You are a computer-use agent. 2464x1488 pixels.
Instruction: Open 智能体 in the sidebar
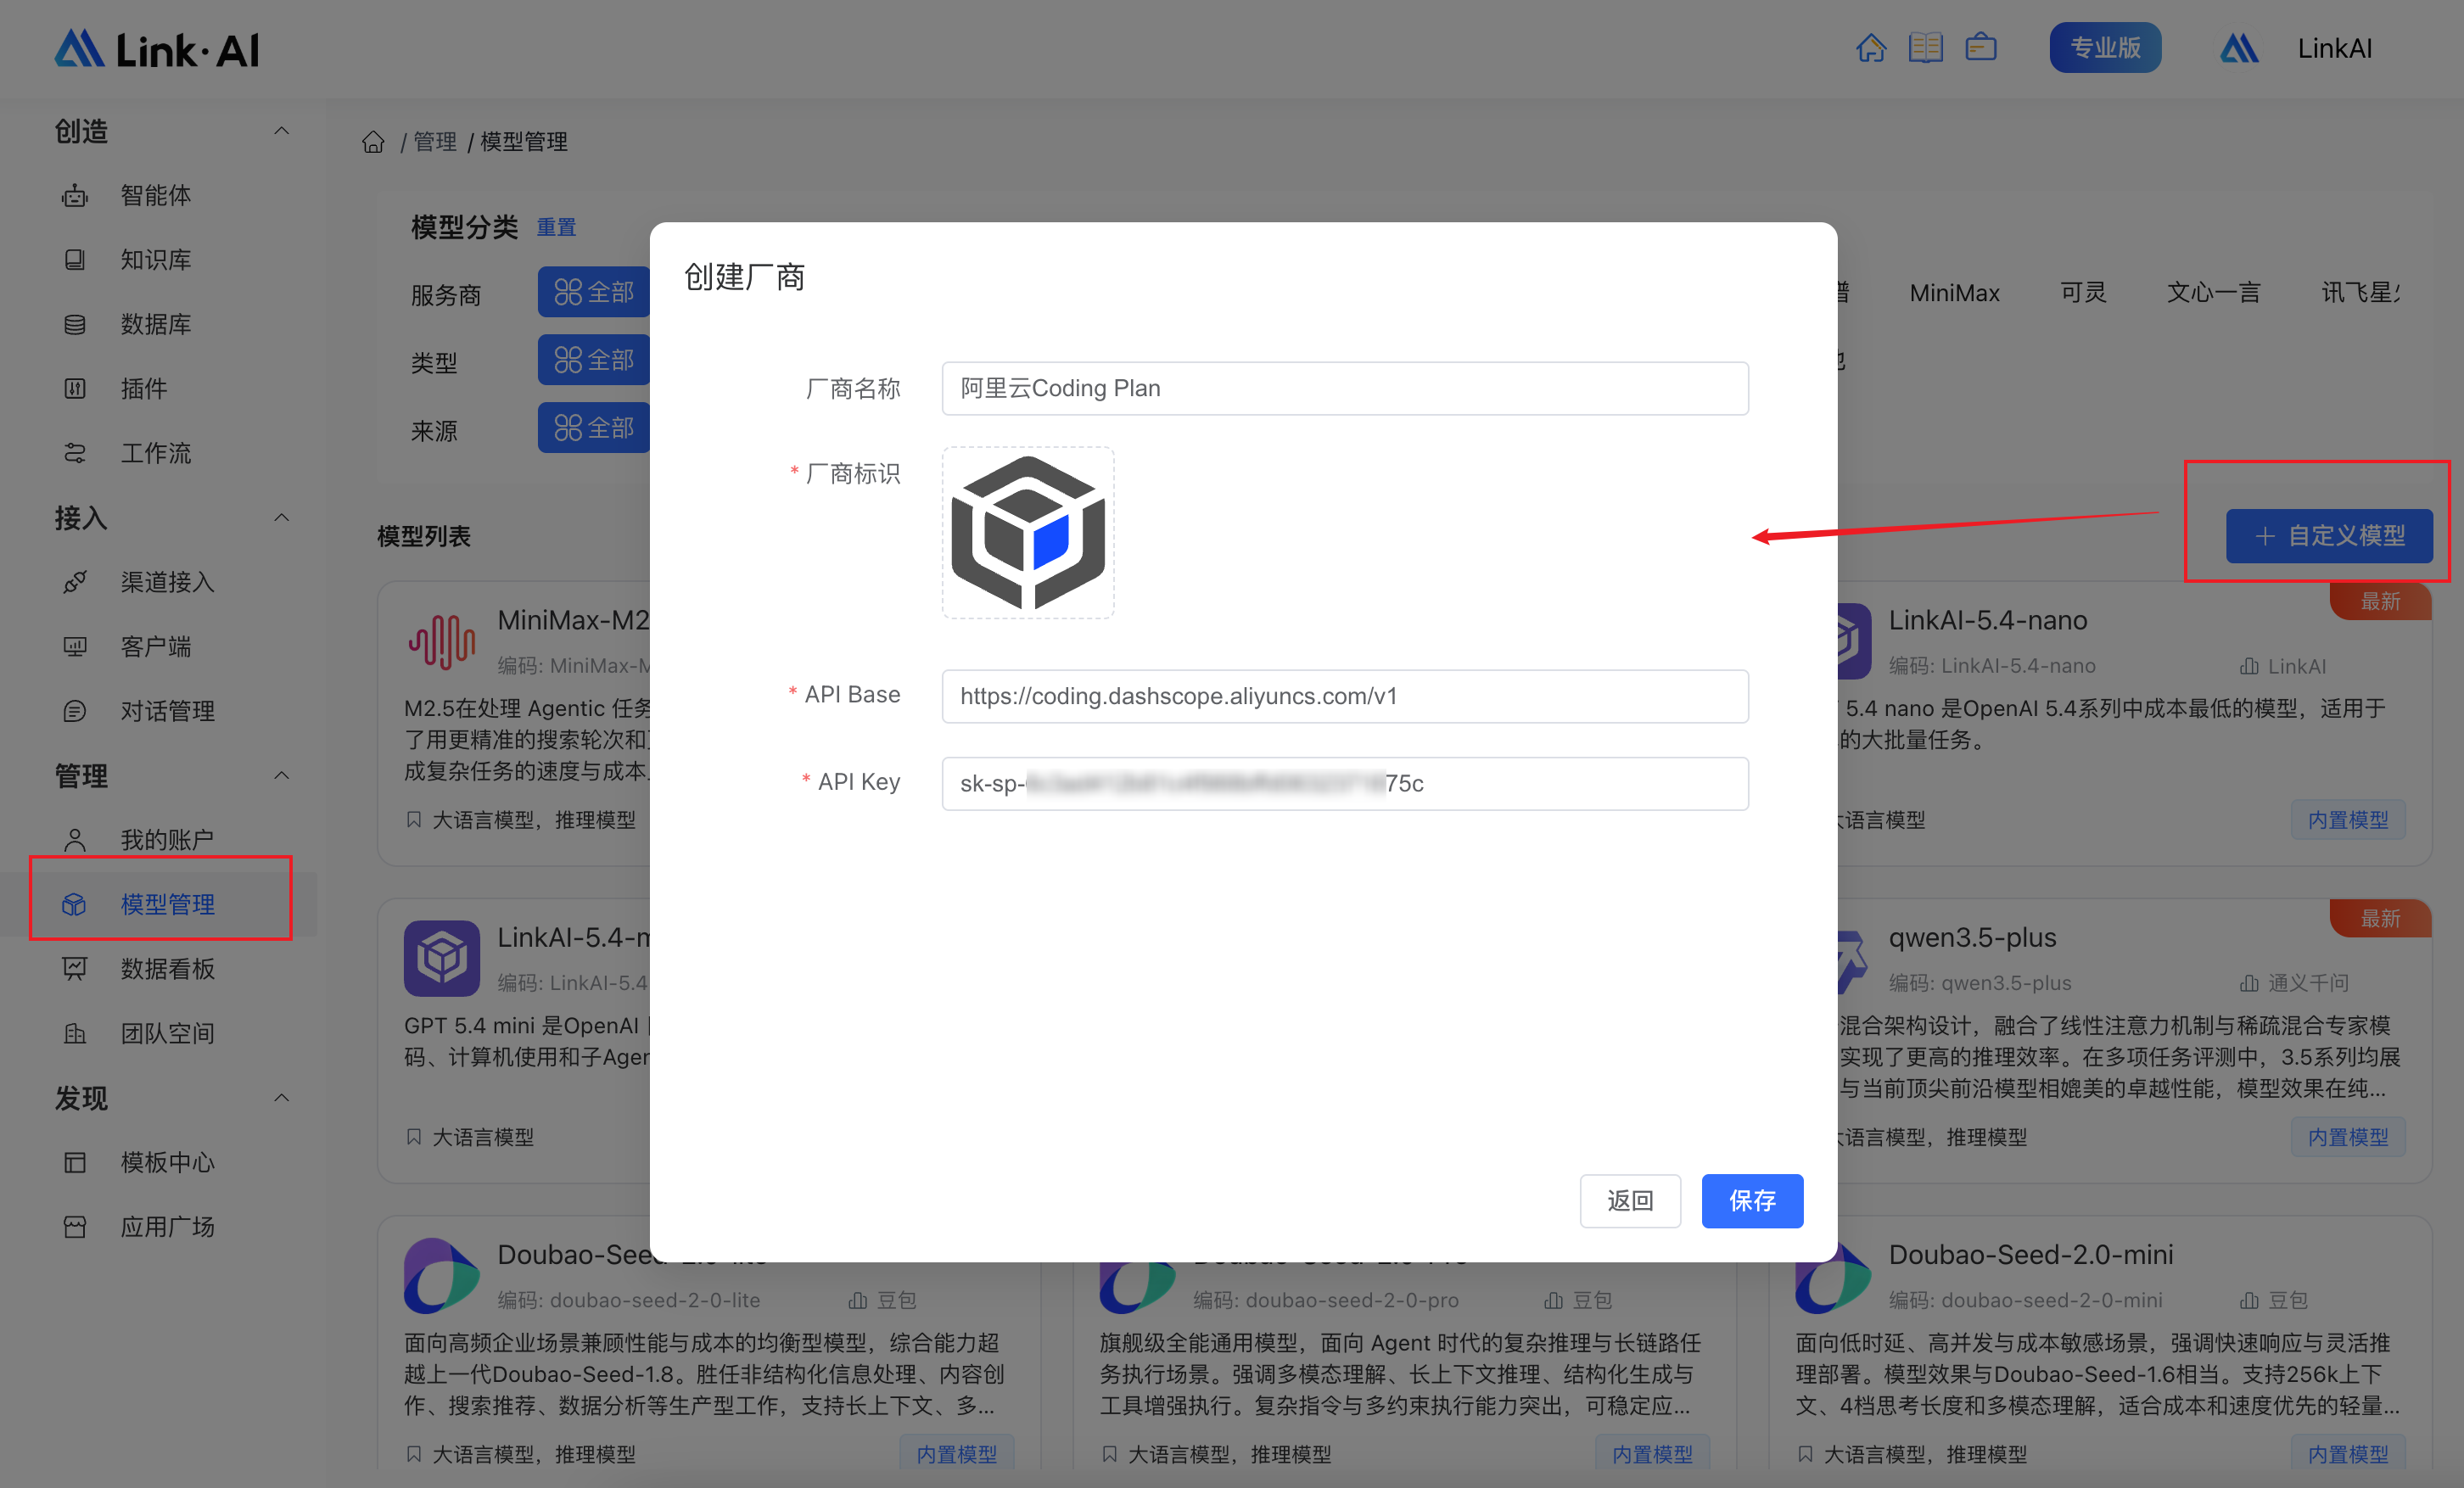pyautogui.click(x=155, y=195)
